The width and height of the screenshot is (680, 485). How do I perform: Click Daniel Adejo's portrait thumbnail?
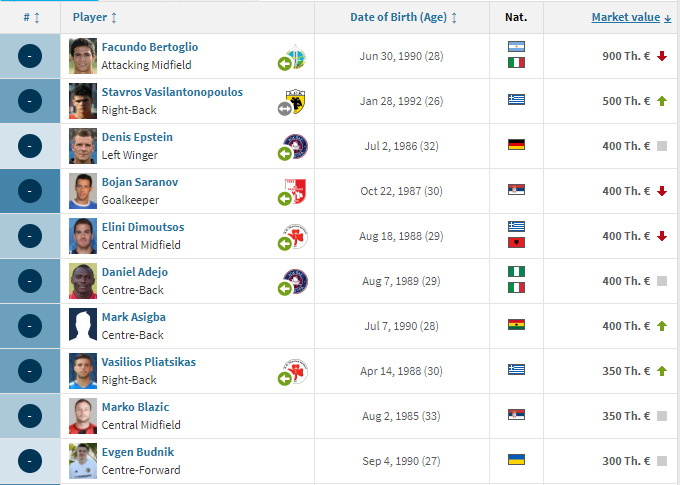tap(83, 281)
